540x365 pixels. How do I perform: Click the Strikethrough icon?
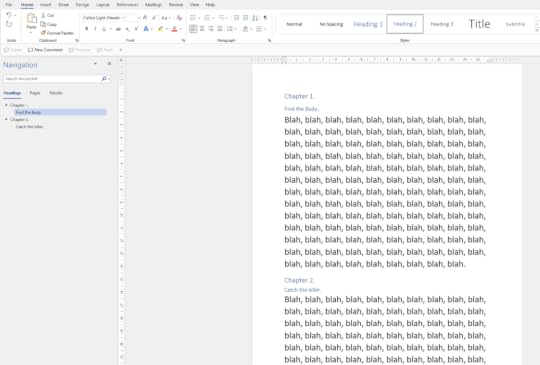click(118, 29)
